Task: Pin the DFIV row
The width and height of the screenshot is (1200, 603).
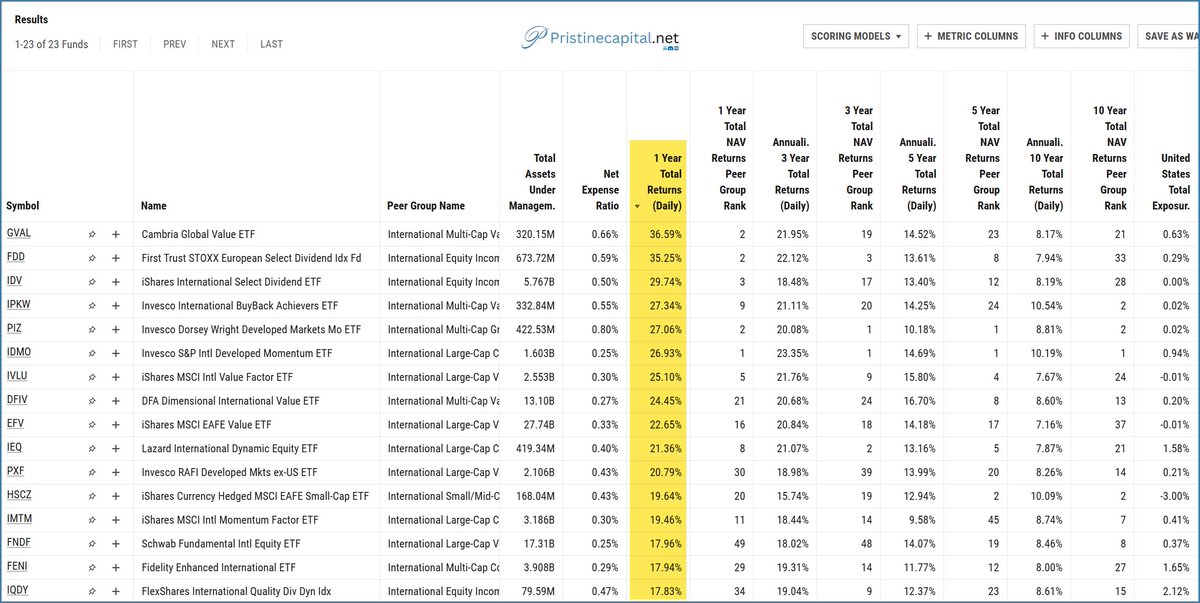Action: 91,401
